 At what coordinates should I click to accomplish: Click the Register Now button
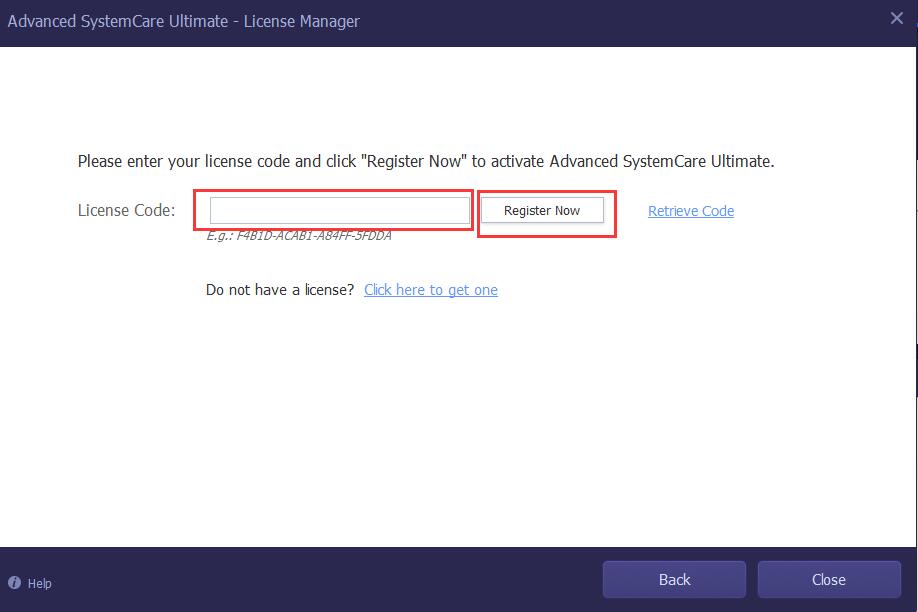[x=542, y=210]
